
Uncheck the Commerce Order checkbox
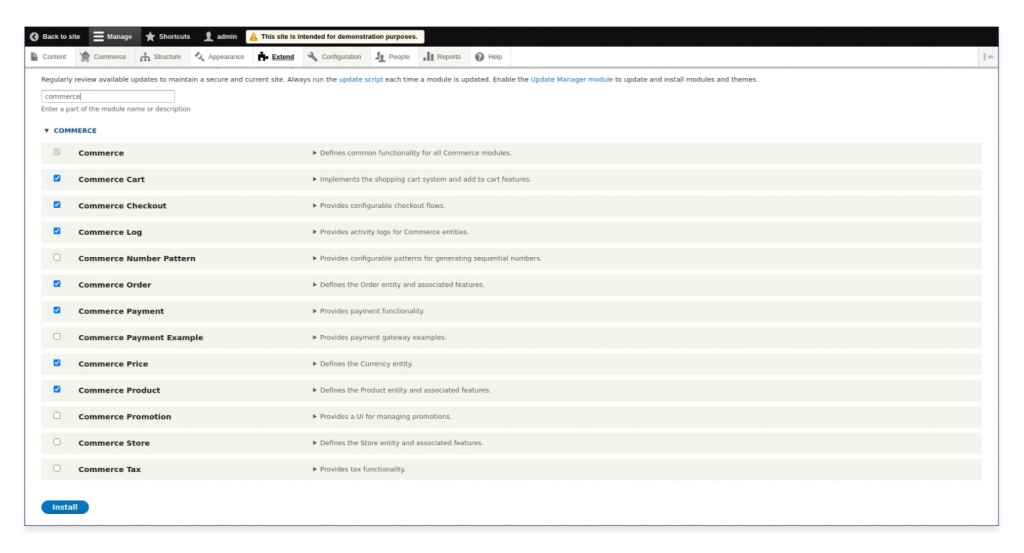coord(57,283)
